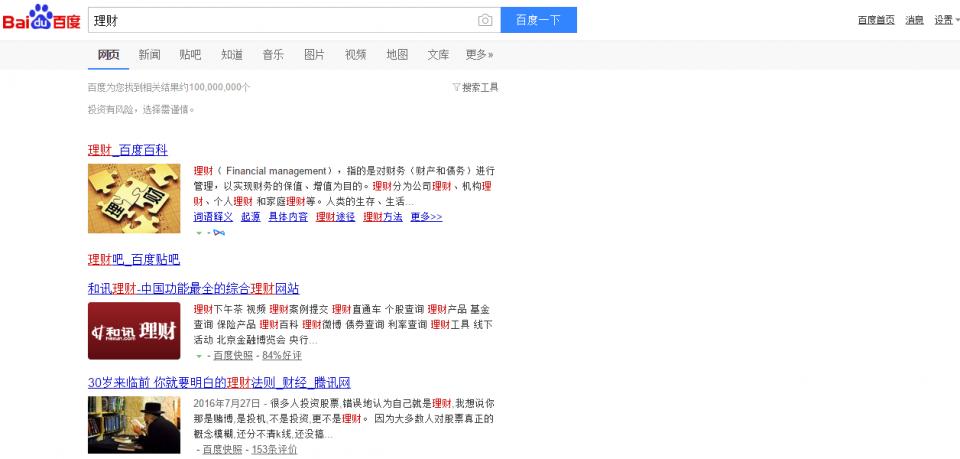Switch to the 图片 tab
Viewport: 960px width, 459px height.
click(314, 54)
